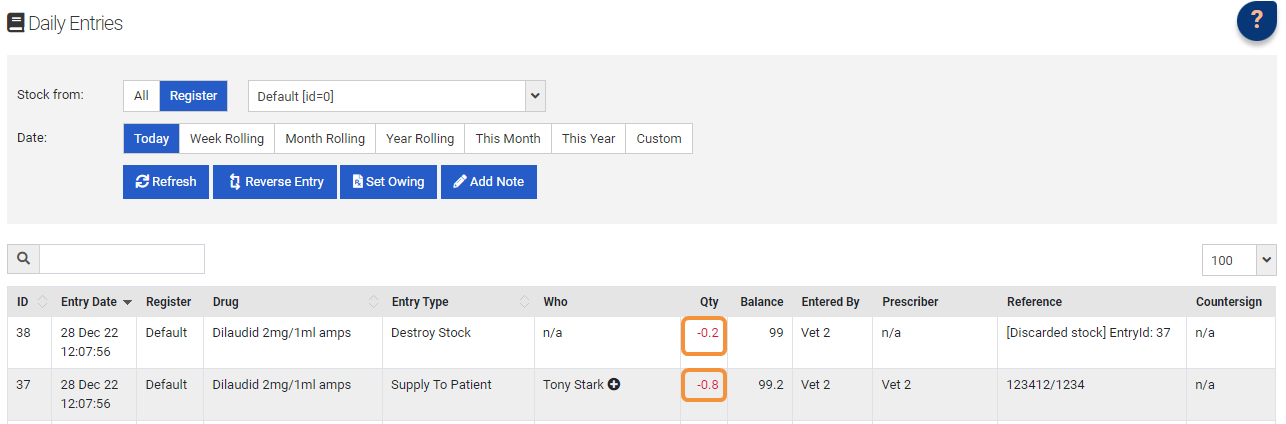Click the search magnifier icon
Screen dimensions: 1286x424
(23, 259)
